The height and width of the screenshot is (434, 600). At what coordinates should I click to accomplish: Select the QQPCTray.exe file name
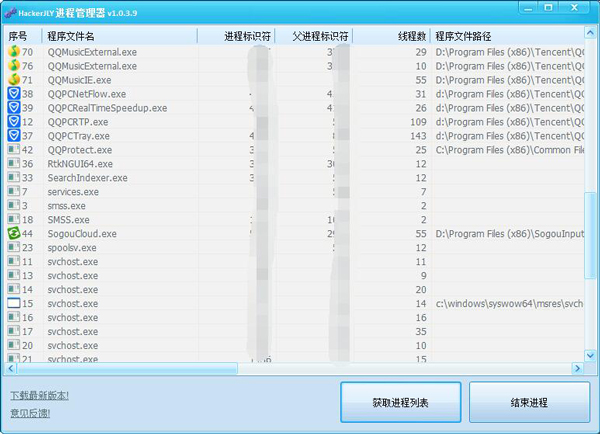[78, 136]
